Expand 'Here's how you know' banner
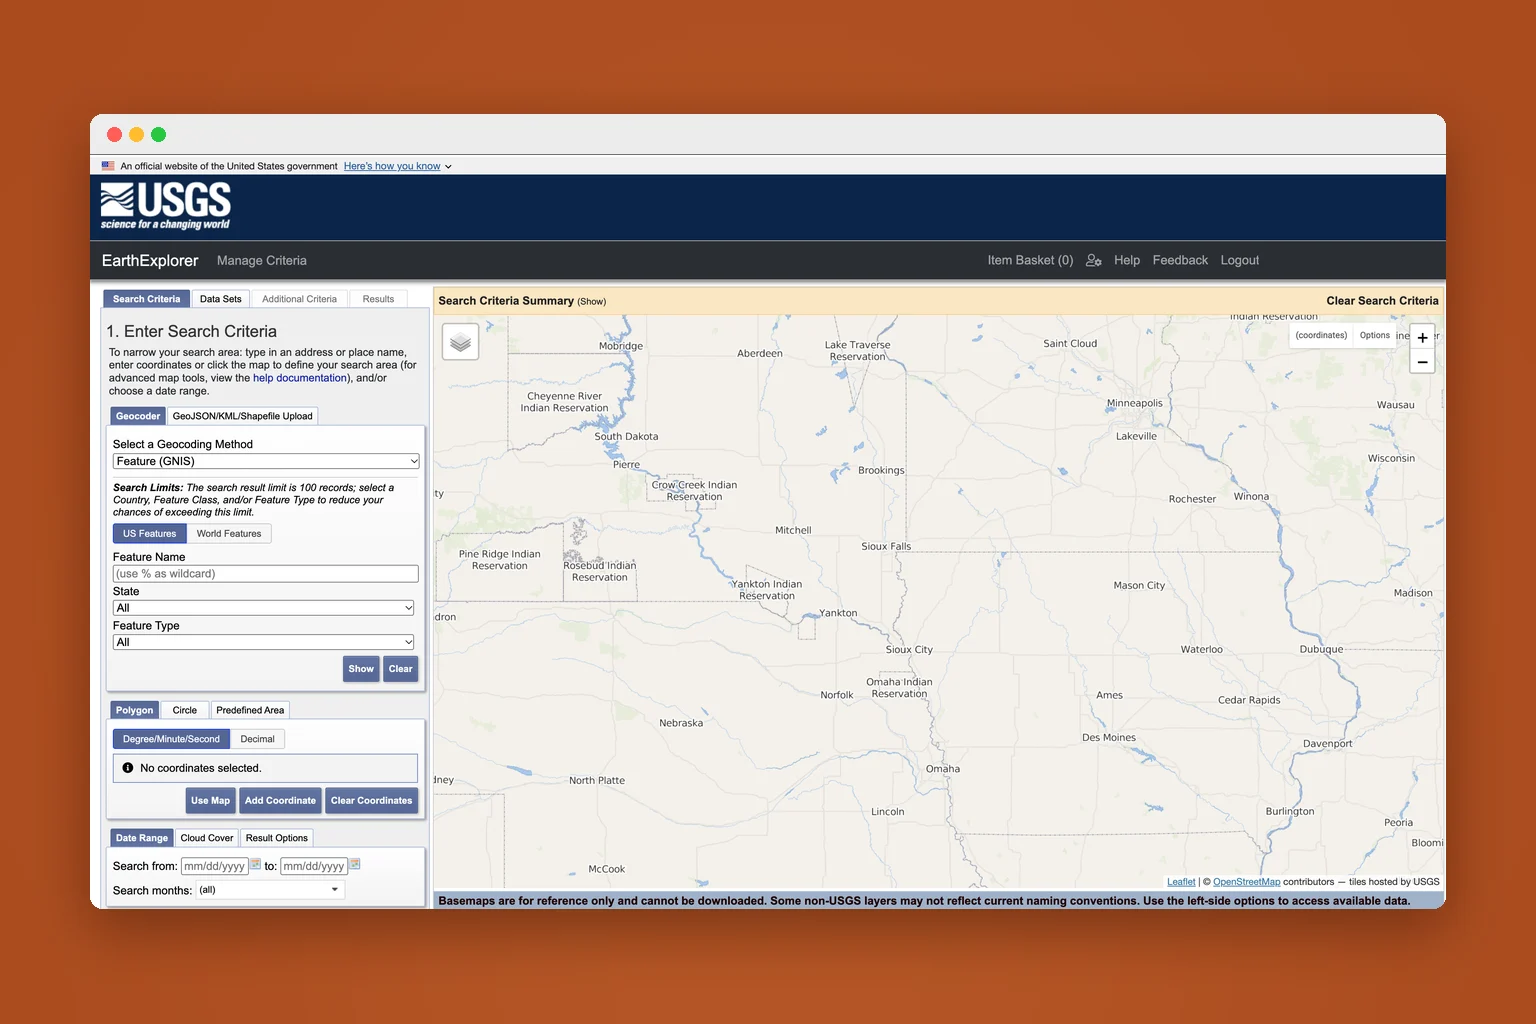The image size is (1536, 1024). [397, 166]
